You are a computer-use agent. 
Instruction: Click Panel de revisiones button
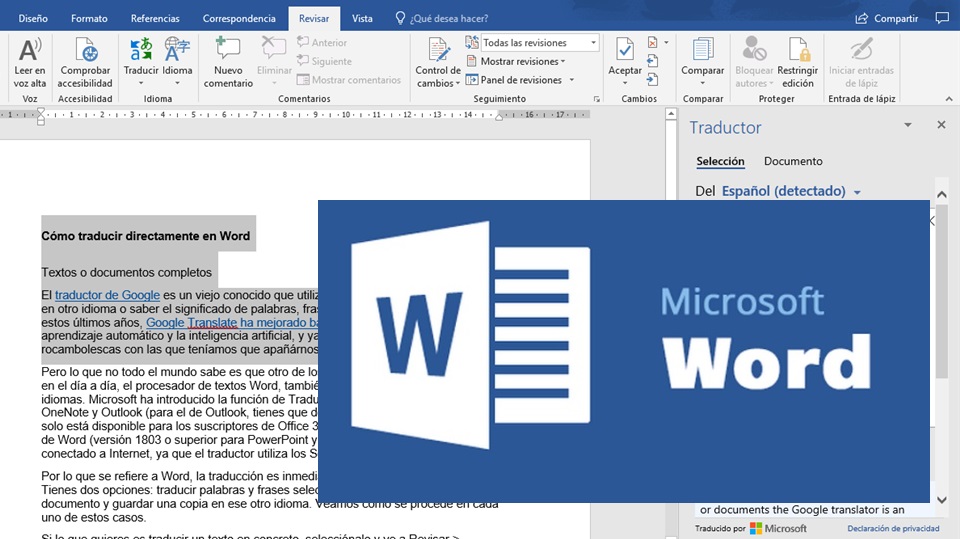click(x=514, y=80)
